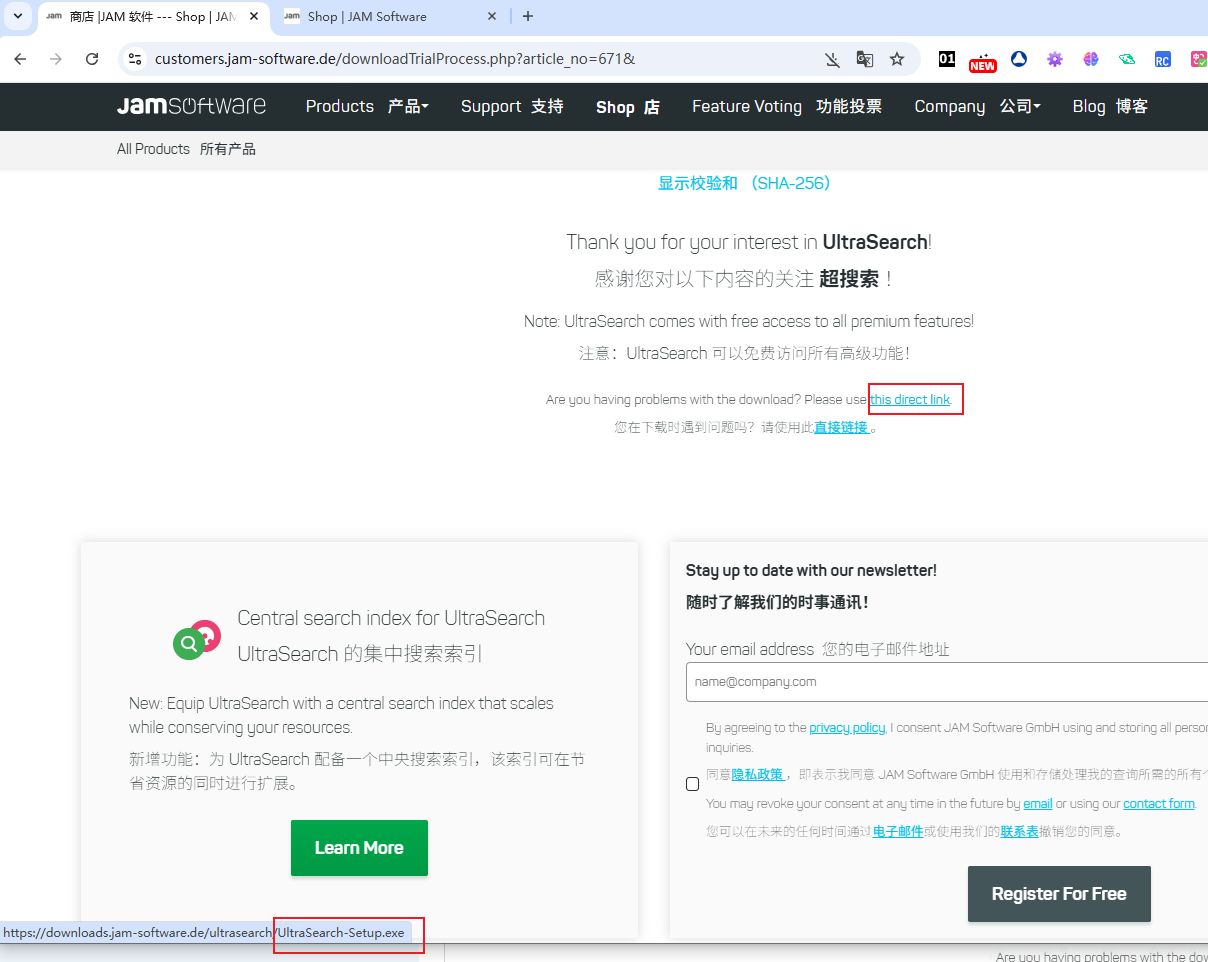Reload the page with the refresh icon

point(92,59)
